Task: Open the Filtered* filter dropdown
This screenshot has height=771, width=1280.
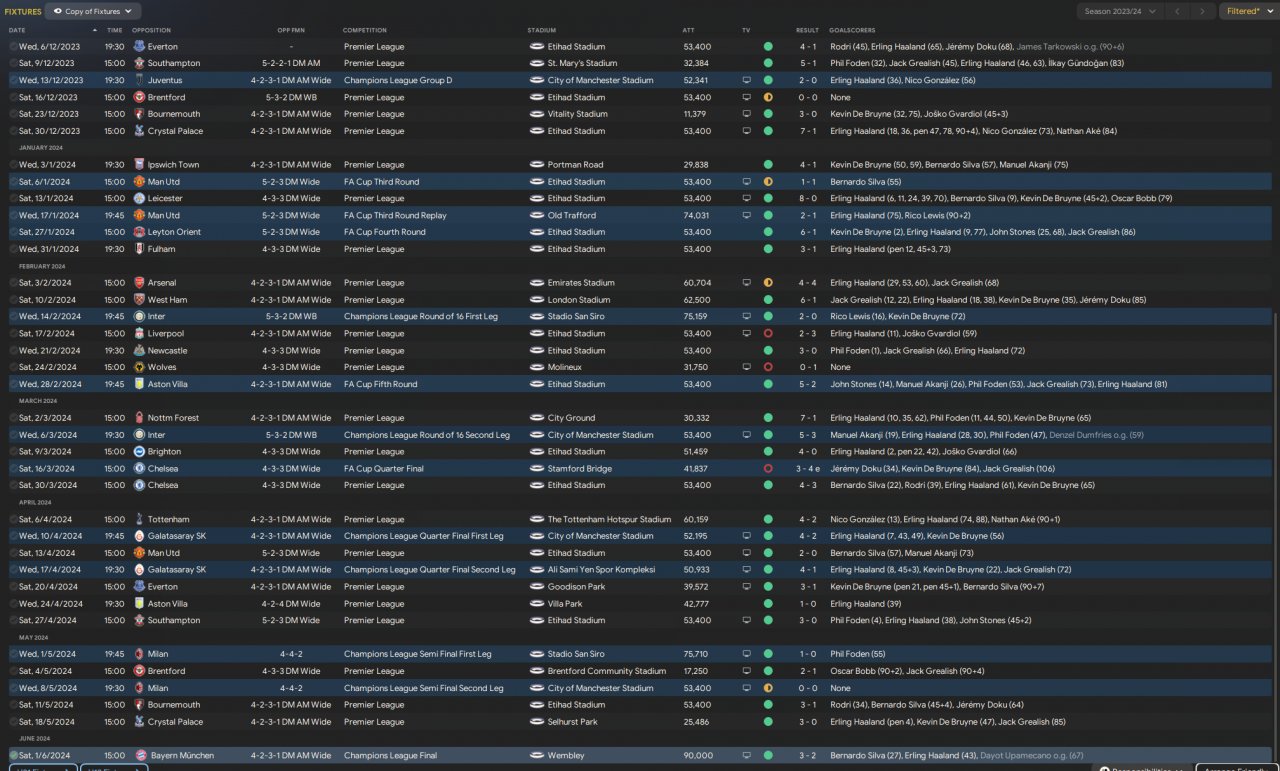Action: tap(1248, 11)
